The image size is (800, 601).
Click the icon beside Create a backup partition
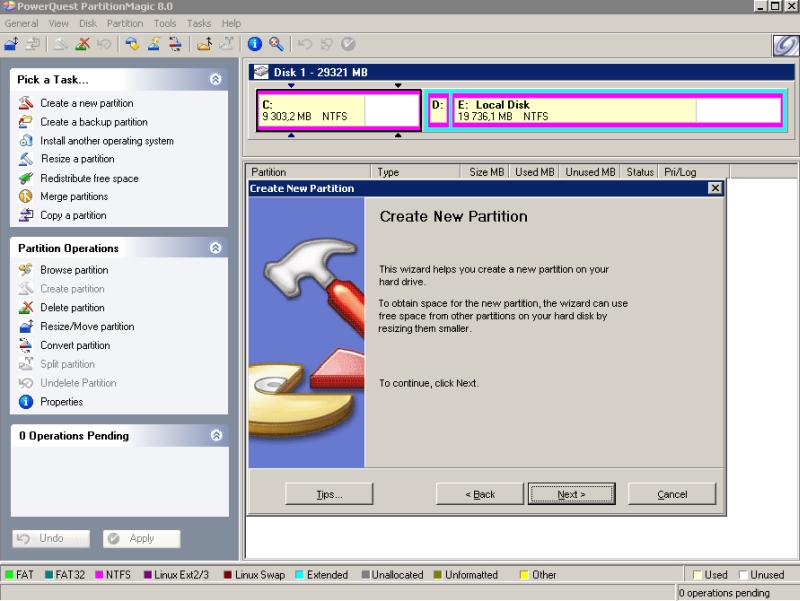tap(26, 121)
